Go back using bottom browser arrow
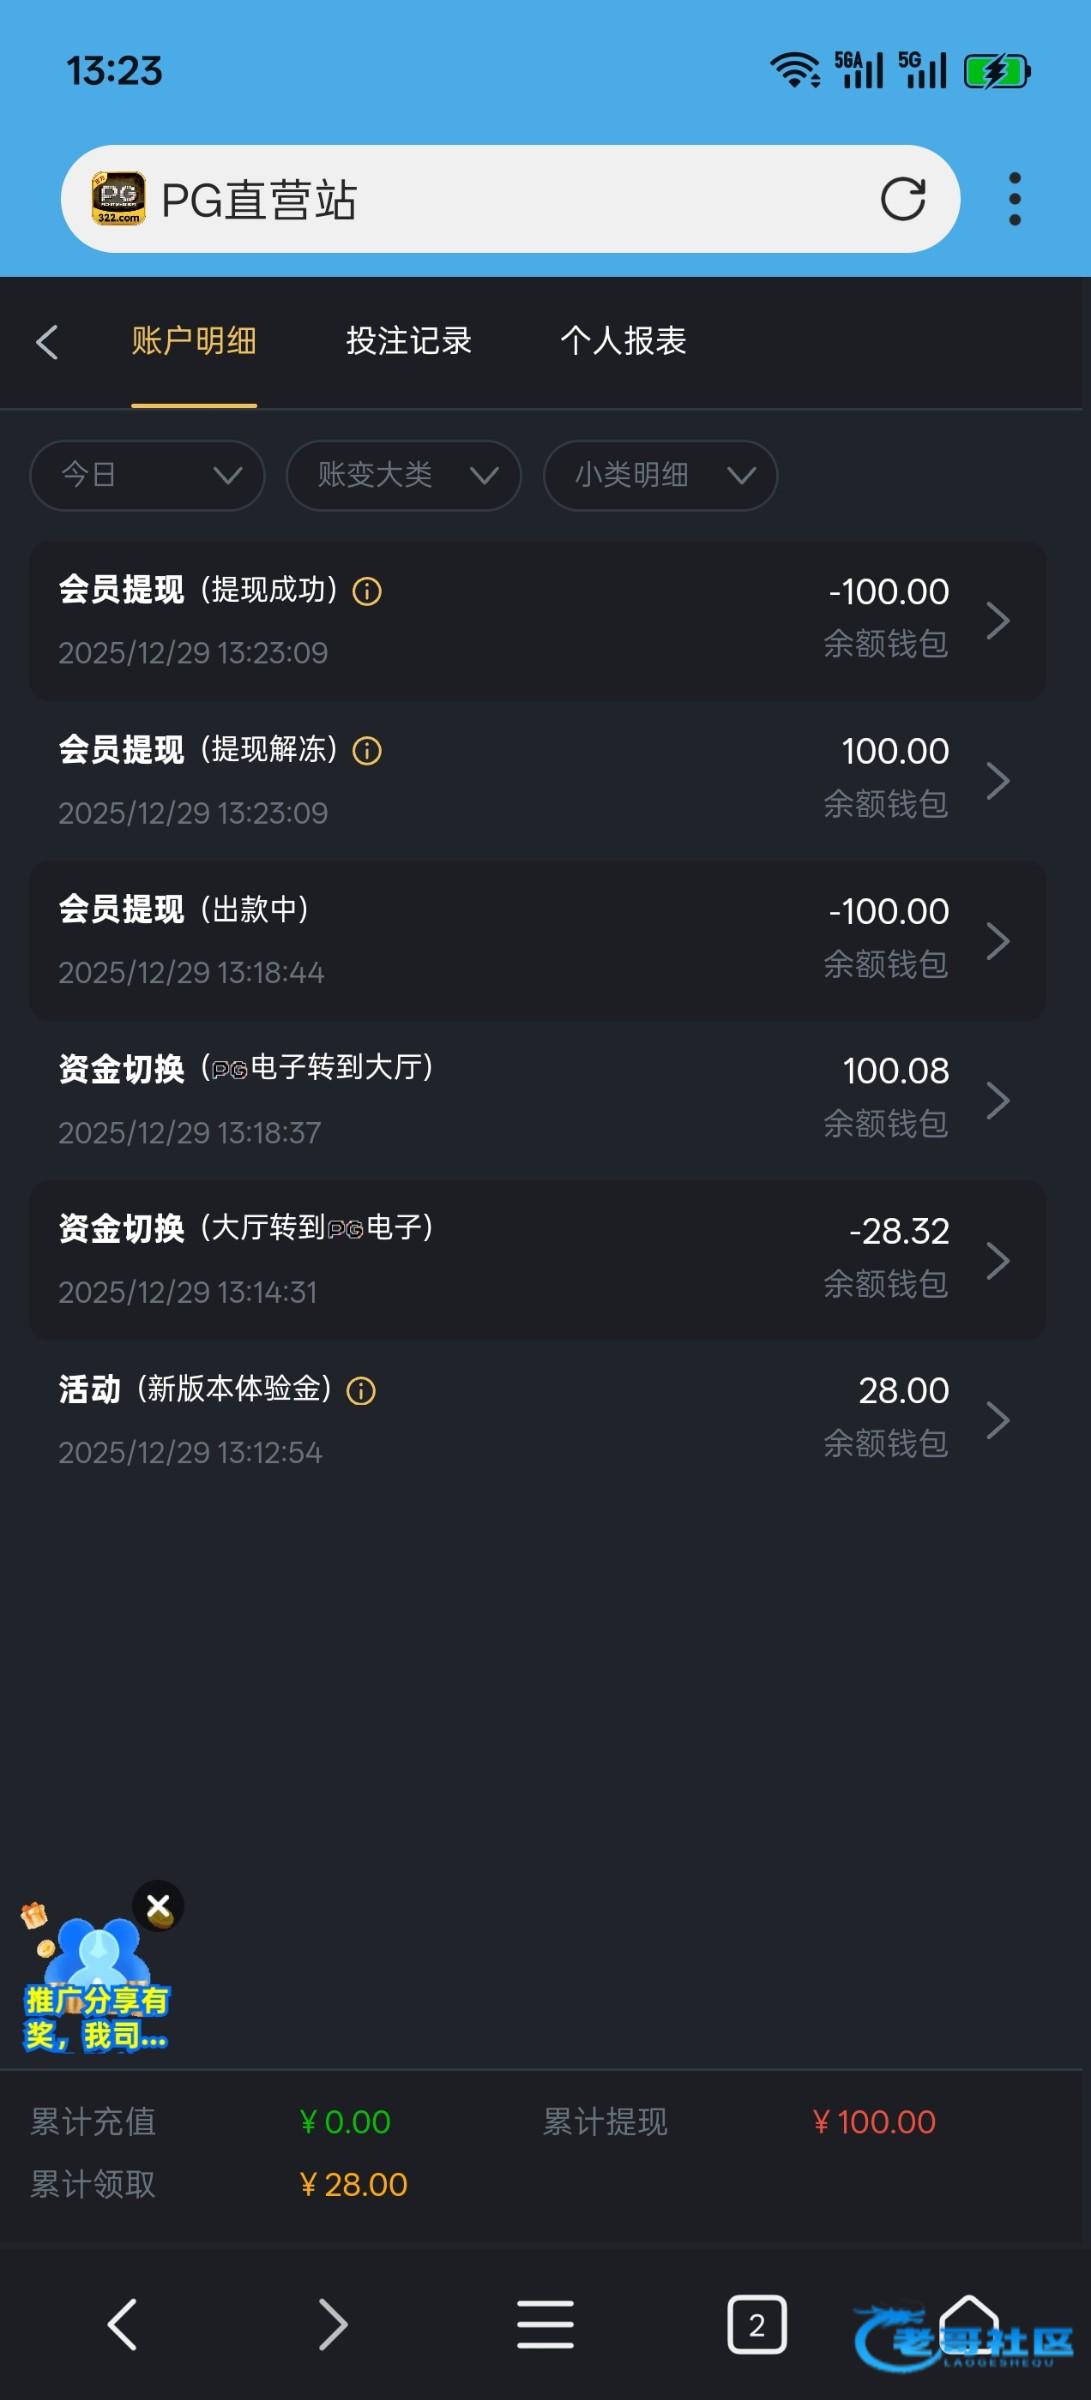The image size is (1091, 2400). pyautogui.click(x=122, y=2325)
